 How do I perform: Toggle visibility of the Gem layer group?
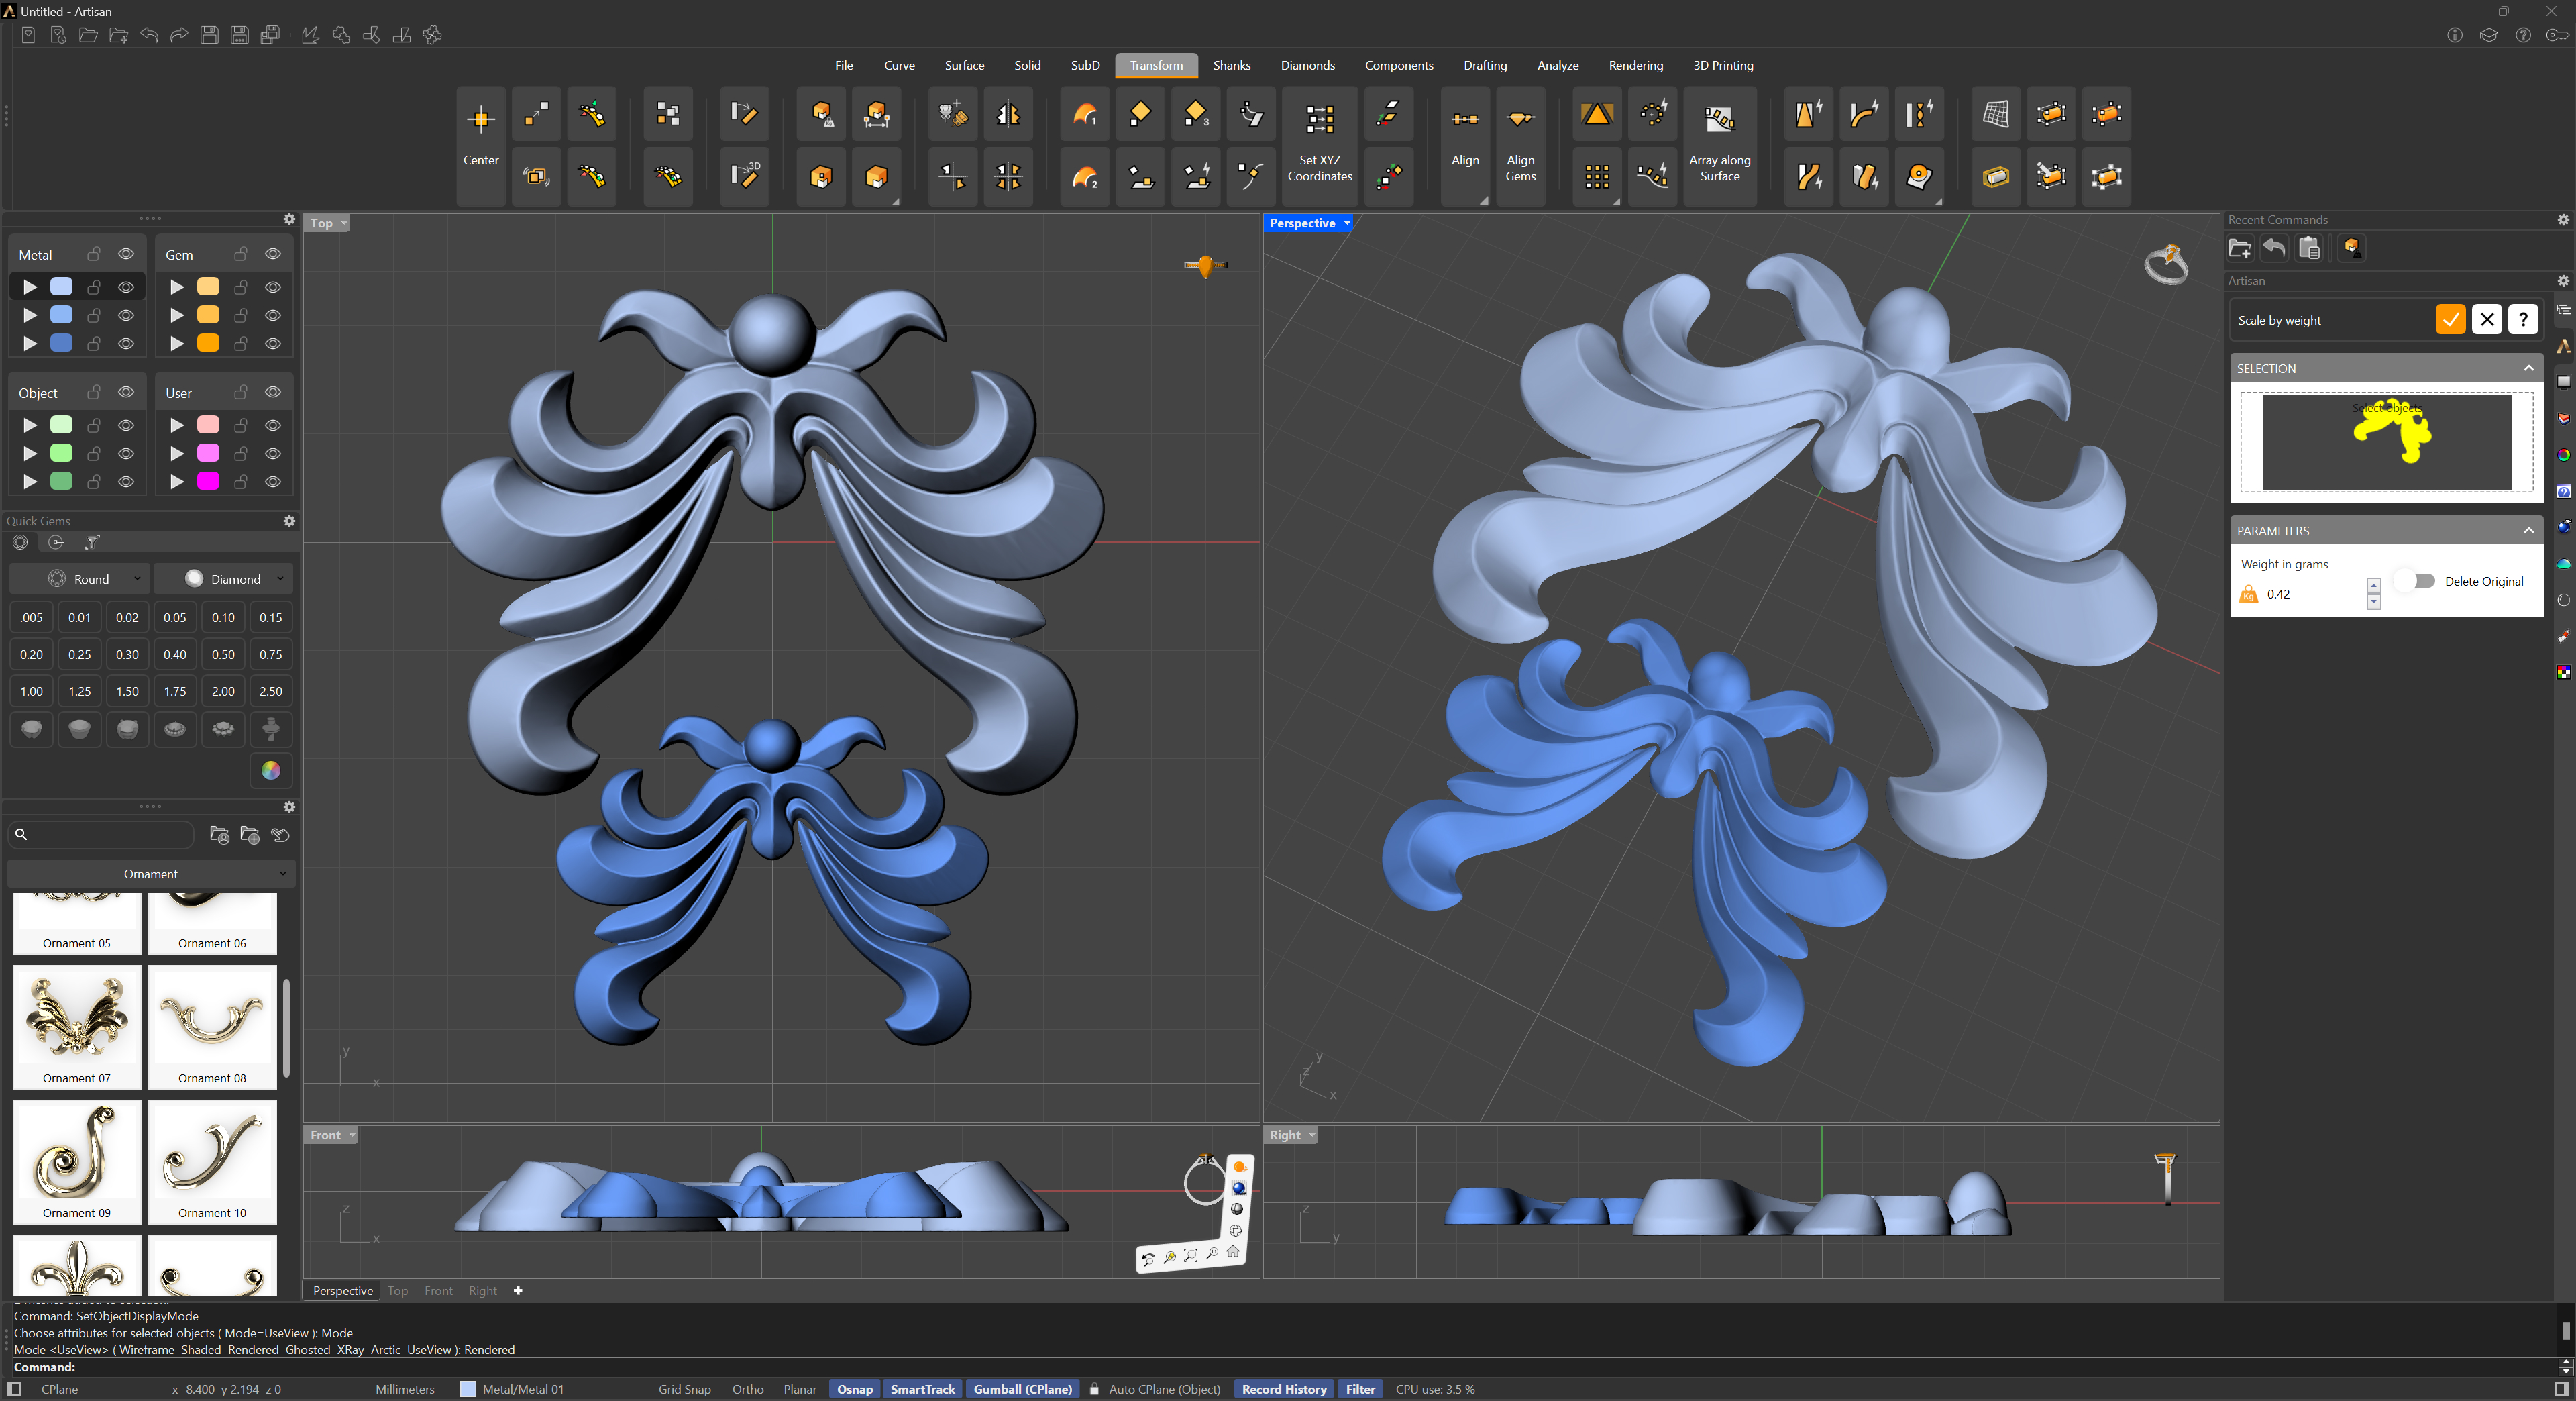(273, 254)
